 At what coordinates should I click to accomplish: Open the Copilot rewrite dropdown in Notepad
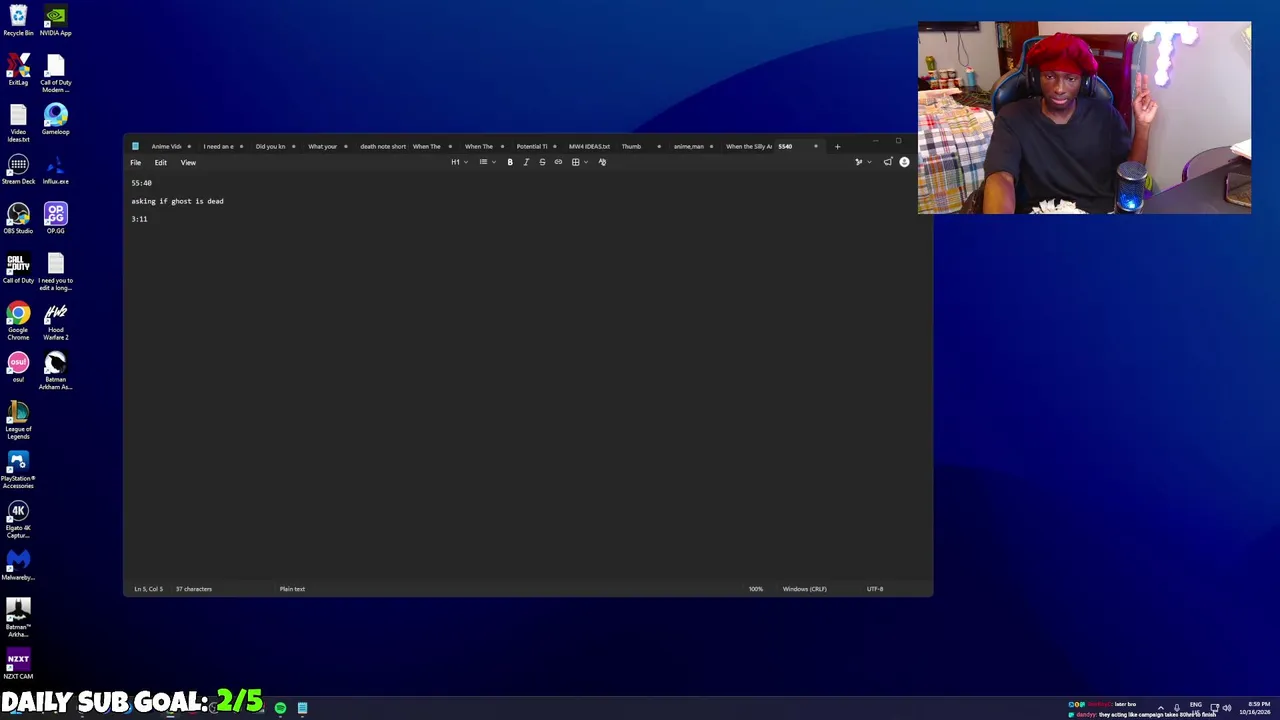coord(862,162)
